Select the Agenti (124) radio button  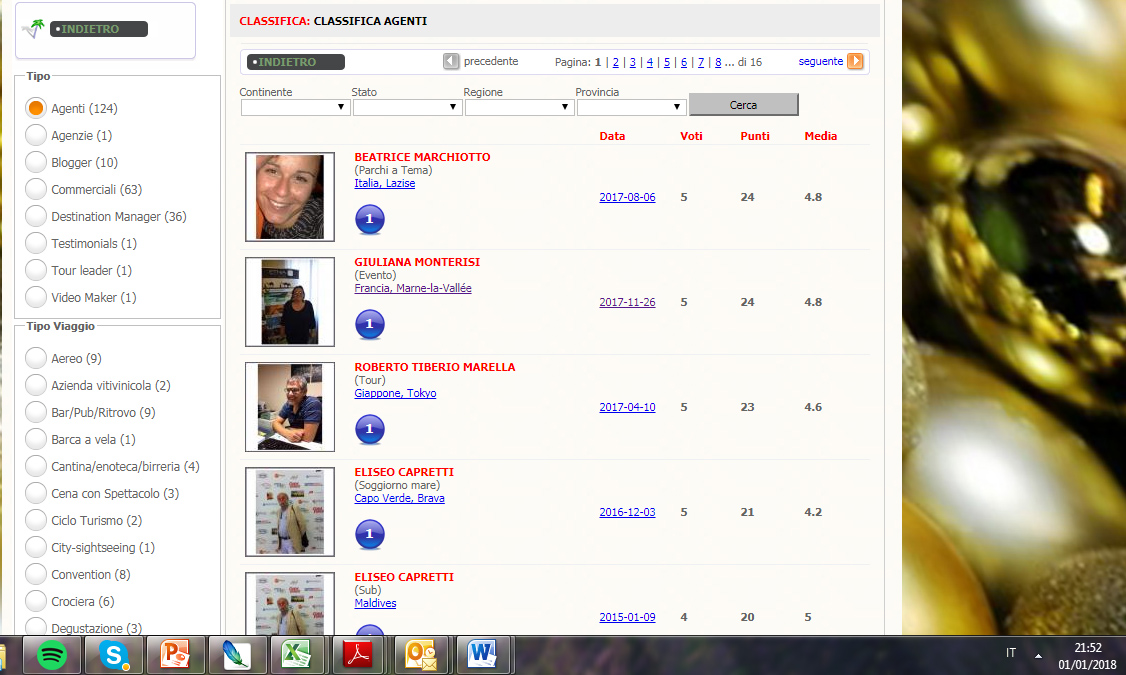[35, 108]
